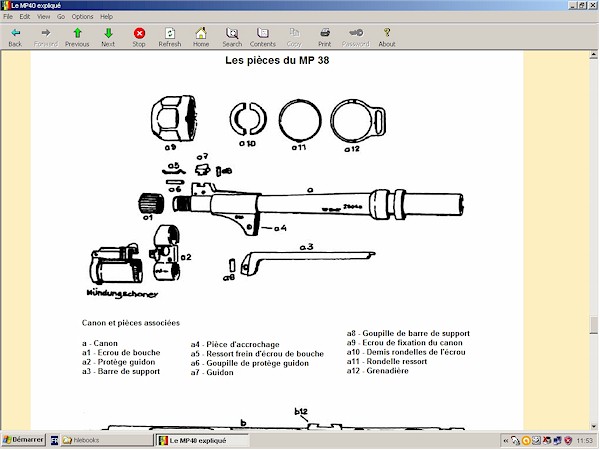Click the legend entry a4 - Pièce d'accrochage

pos(235,344)
